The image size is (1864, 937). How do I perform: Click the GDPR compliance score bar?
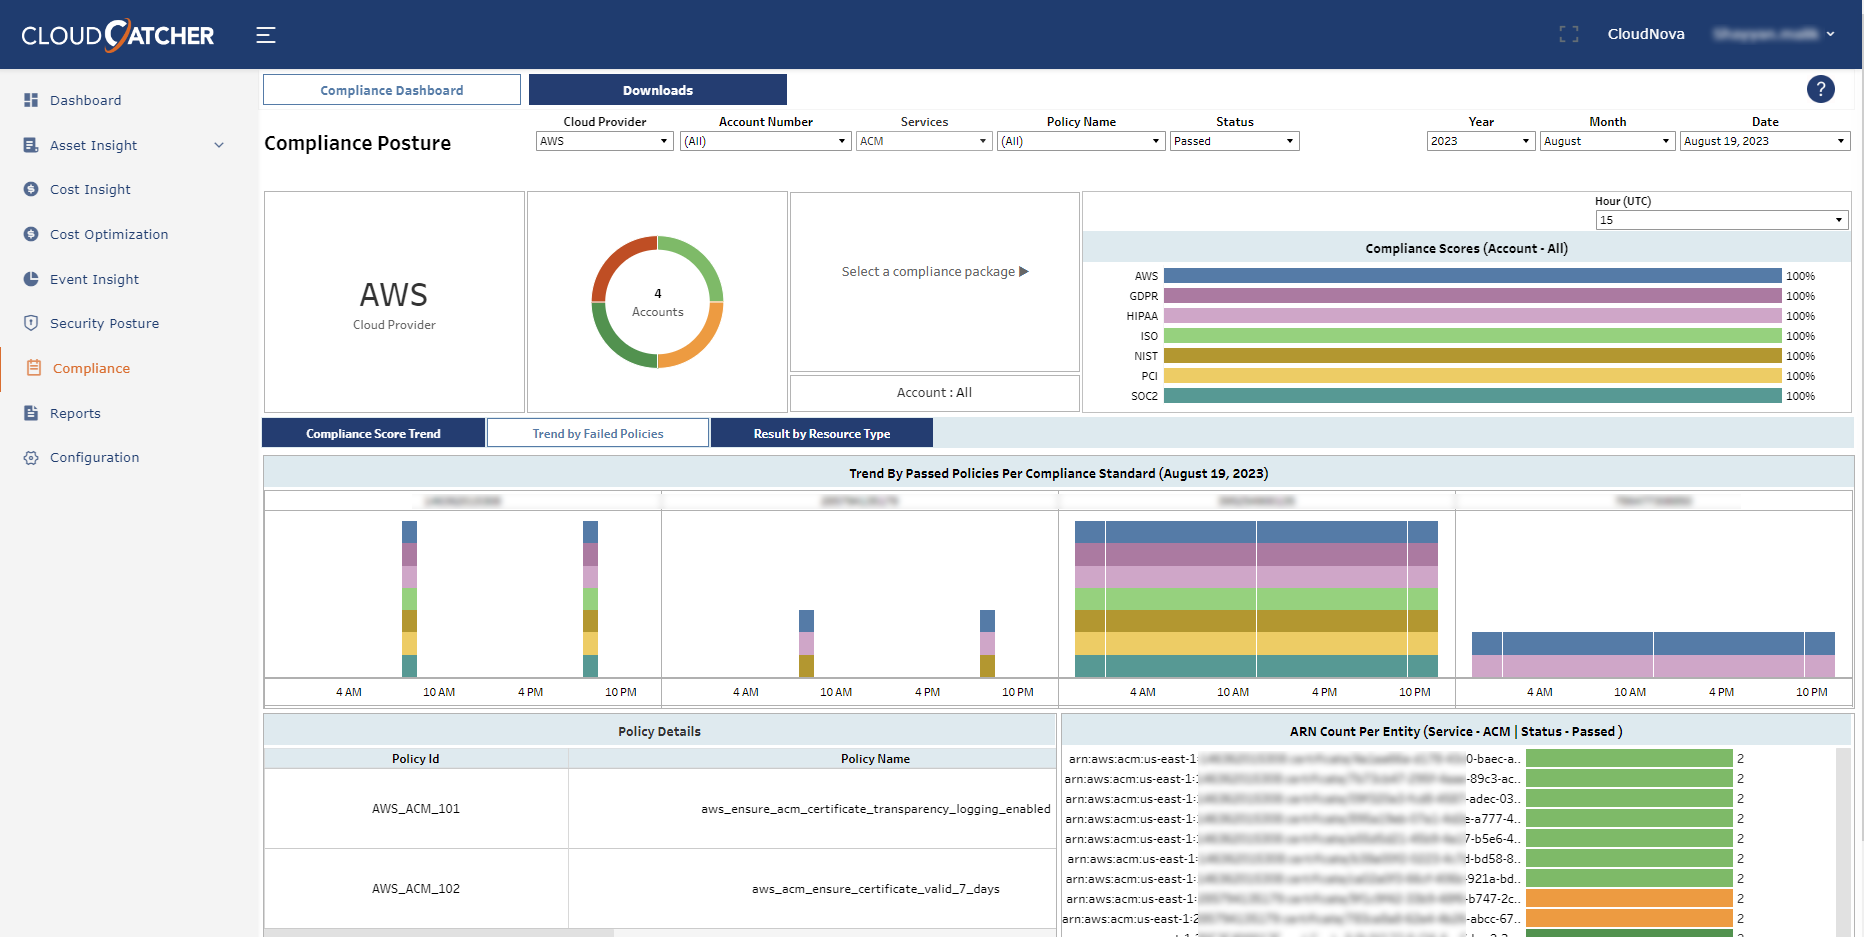[1472, 296]
